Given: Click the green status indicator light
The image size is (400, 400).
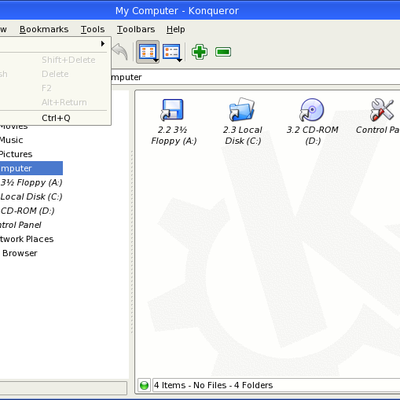Looking at the screenshot, I should coord(144,385).
